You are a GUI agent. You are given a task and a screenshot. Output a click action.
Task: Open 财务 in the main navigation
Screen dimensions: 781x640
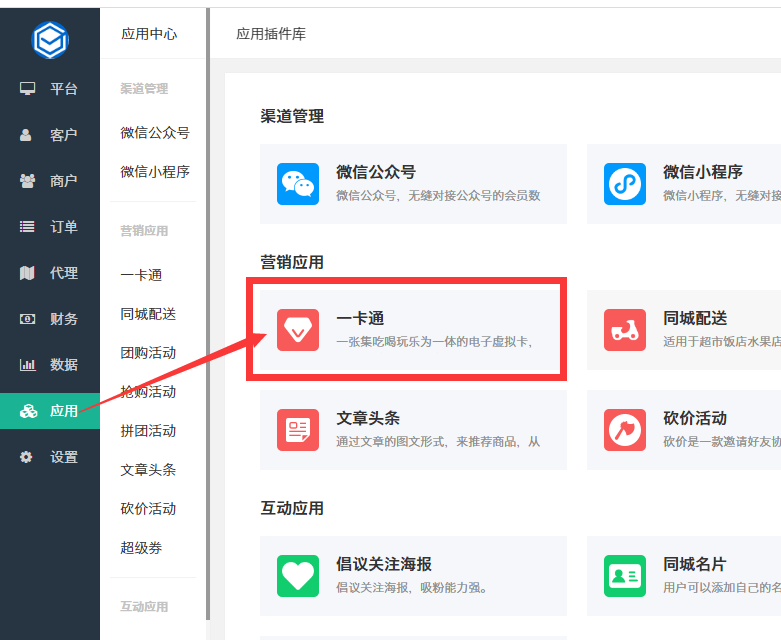(x=50, y=319)
